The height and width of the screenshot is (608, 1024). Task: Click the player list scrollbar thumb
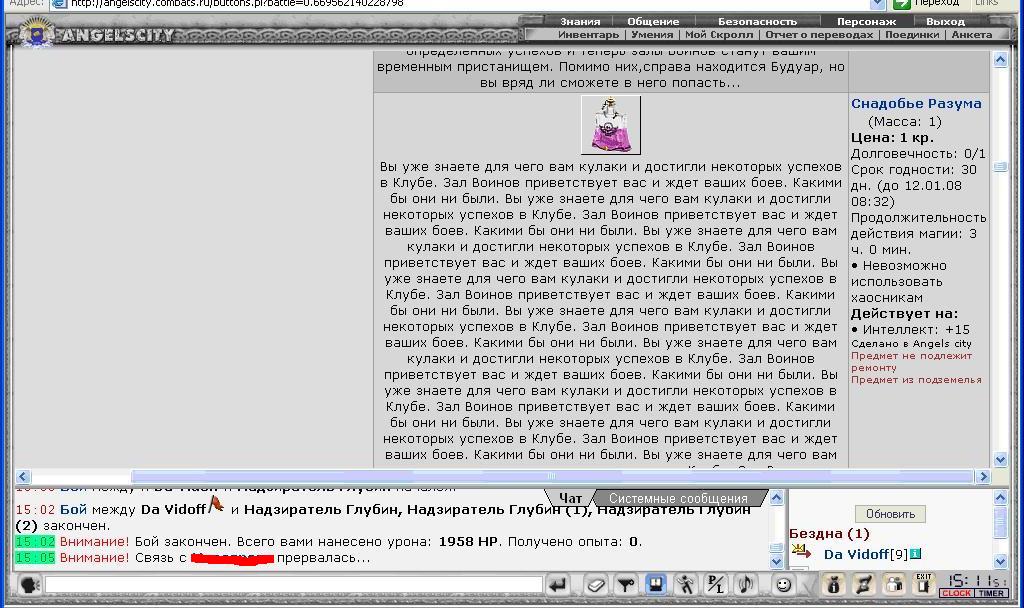pyautogui.click(x=1000, y=522)
